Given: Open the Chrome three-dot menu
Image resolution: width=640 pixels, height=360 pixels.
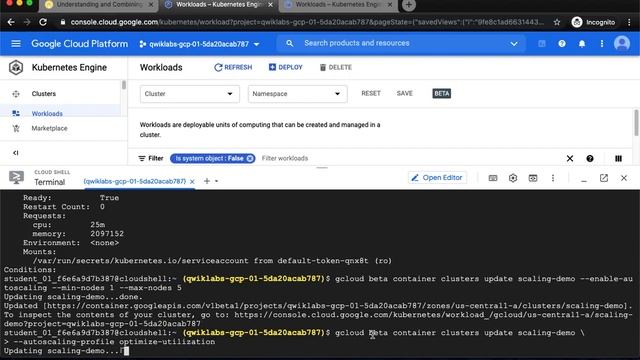Looking at the screenshot, I should pos(629,22).
